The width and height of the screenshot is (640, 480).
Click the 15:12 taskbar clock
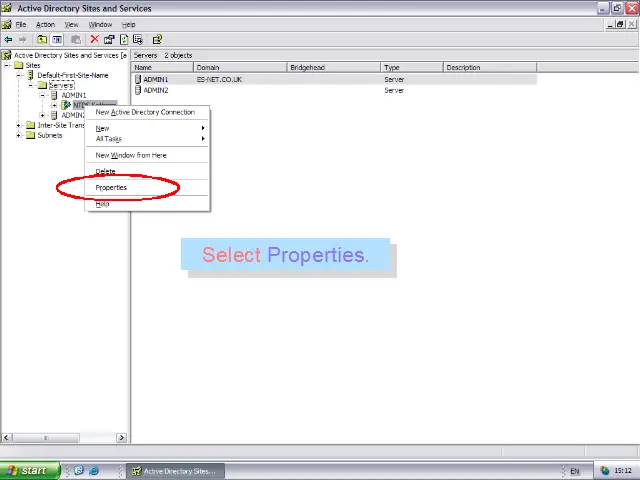[x=623, y=471]
